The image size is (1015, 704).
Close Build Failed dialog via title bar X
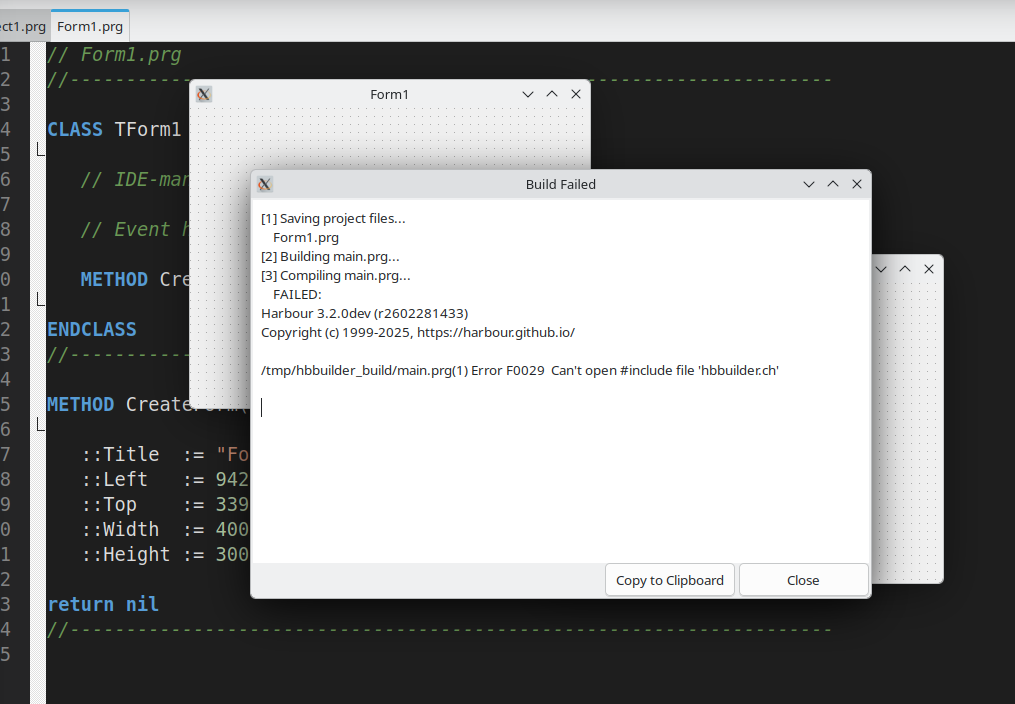pos(857,184)
